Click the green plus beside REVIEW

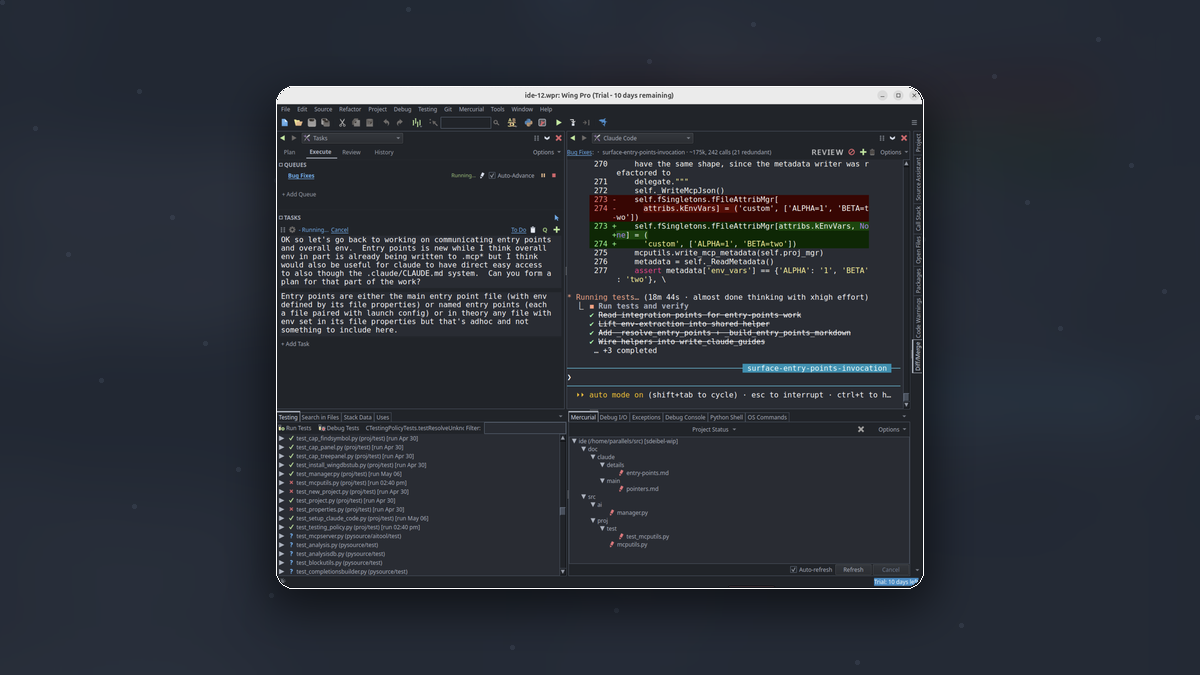(x=863, y=152)
